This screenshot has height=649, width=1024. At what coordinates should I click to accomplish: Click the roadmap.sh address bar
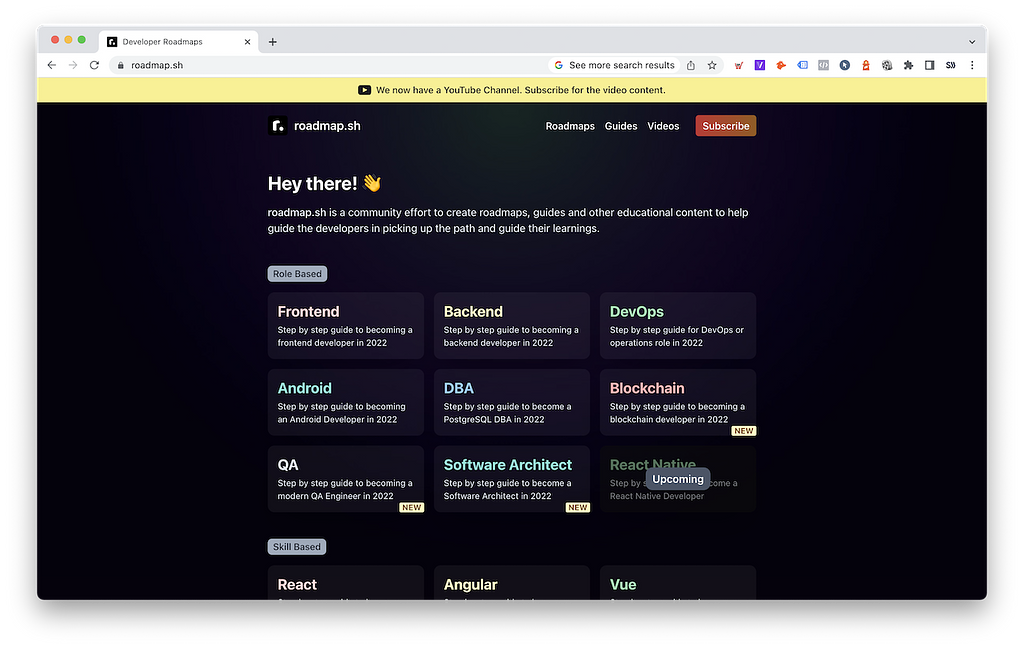coord(327,65)
